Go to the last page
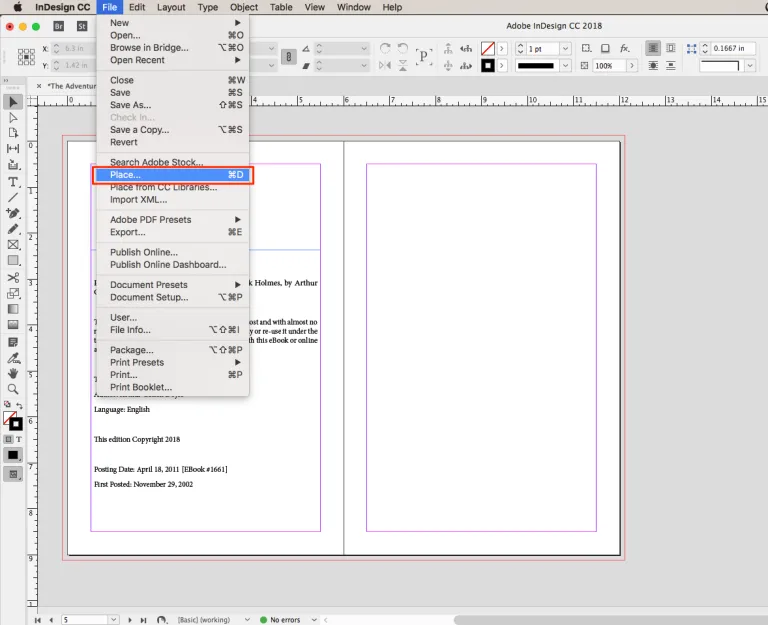768x625 pixels. [143, 620]
